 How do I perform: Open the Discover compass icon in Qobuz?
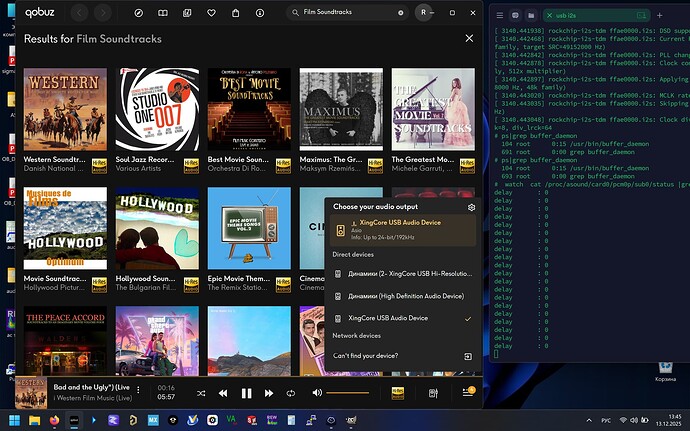[139, 13]
